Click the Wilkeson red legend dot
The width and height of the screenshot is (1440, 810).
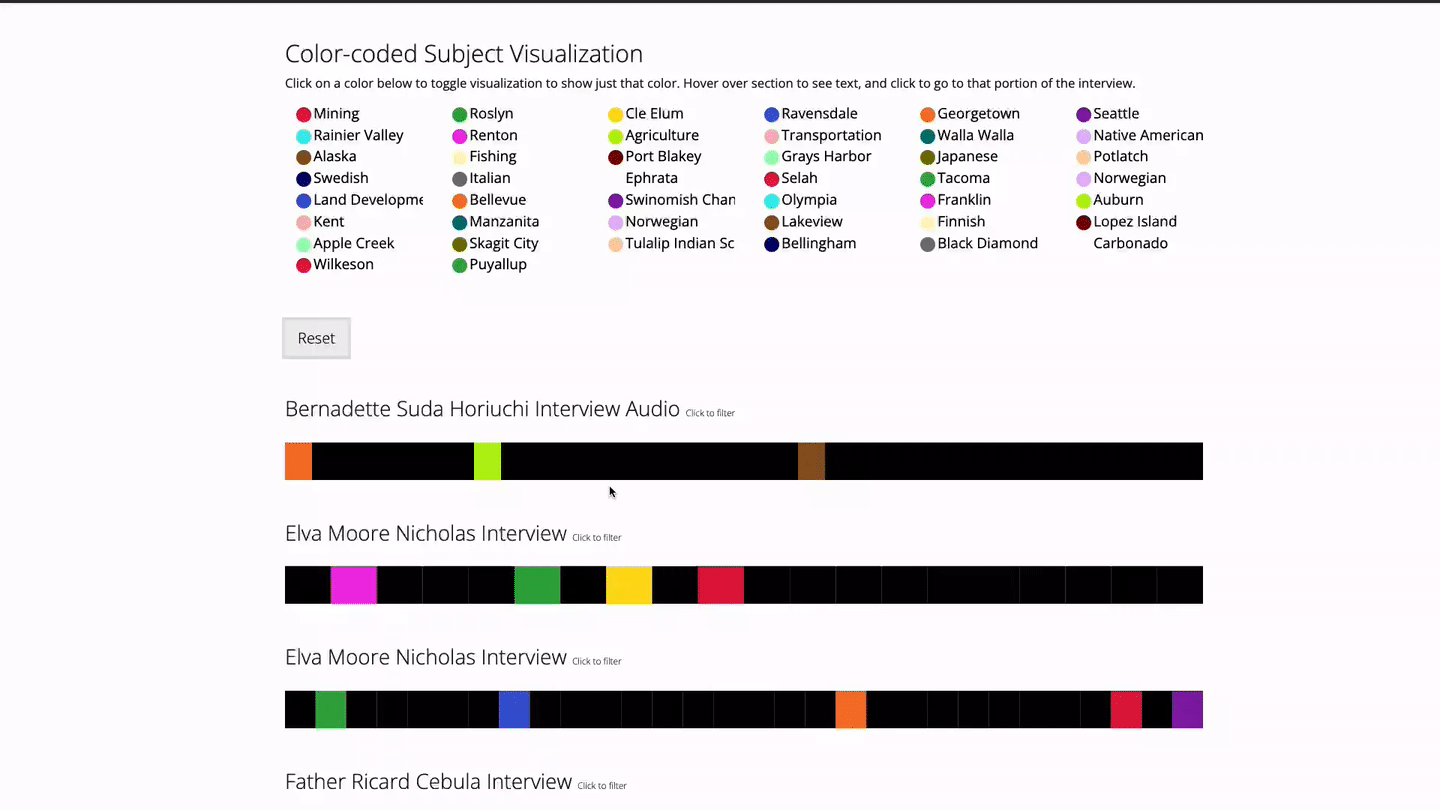(x=304, y=266)
